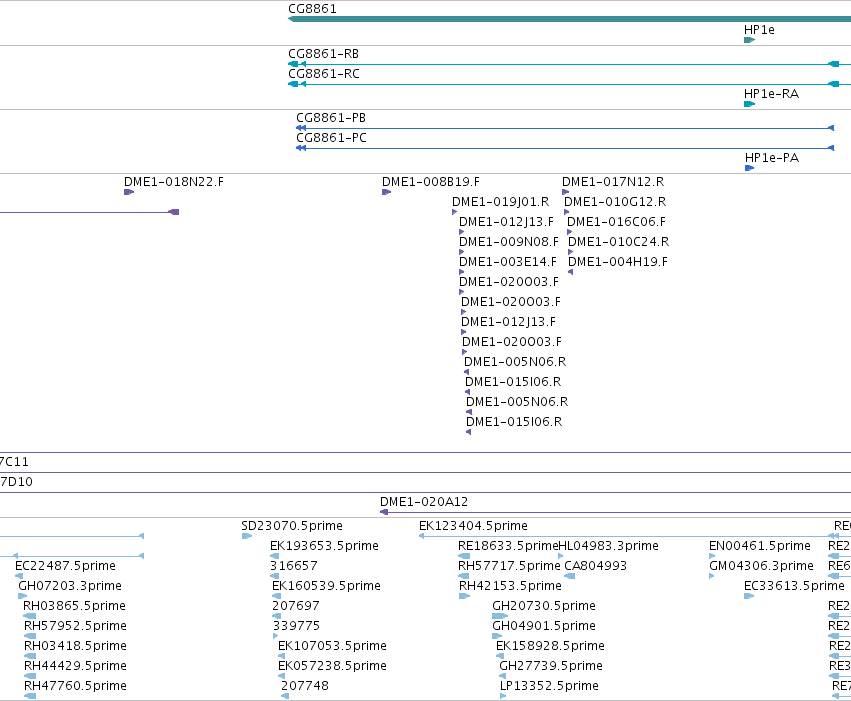Select feature DME1-009N08.F
The width and height of the screenshot is (851, 701).
pos(462,252)
